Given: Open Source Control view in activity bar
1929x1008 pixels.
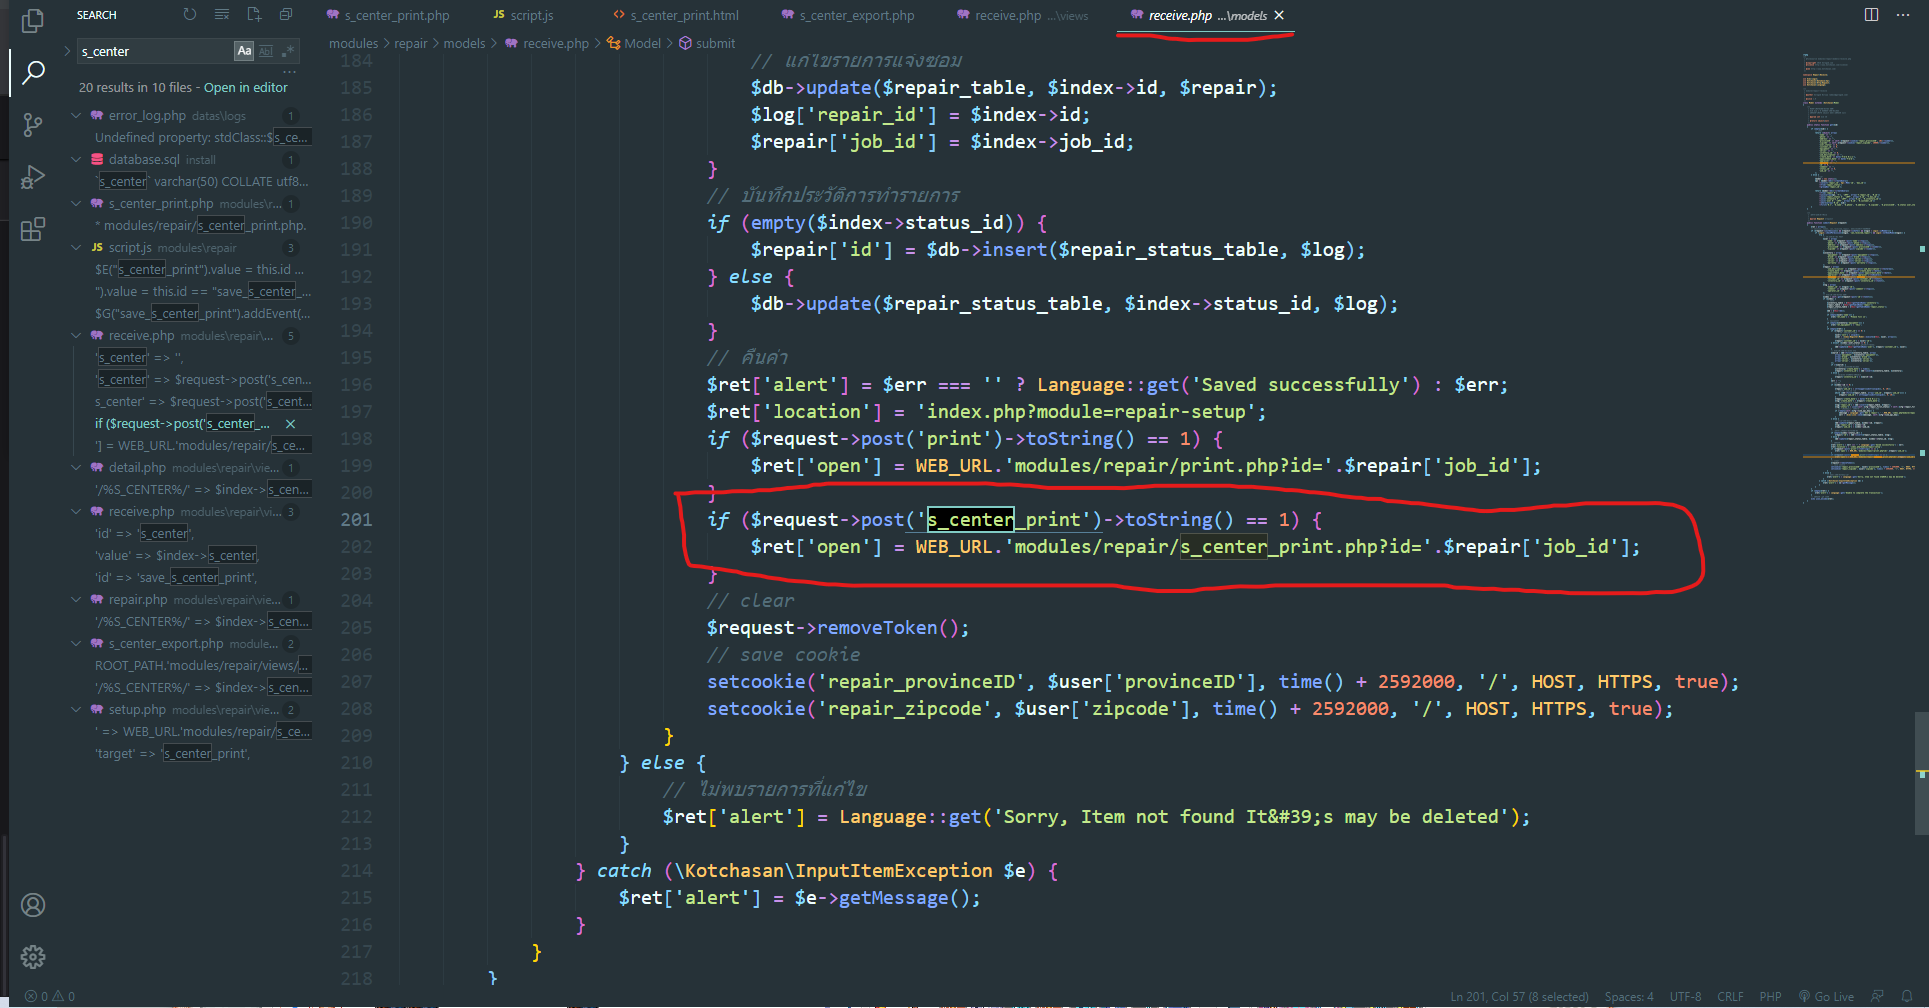Looking at the screenshot, I should 32,125.
